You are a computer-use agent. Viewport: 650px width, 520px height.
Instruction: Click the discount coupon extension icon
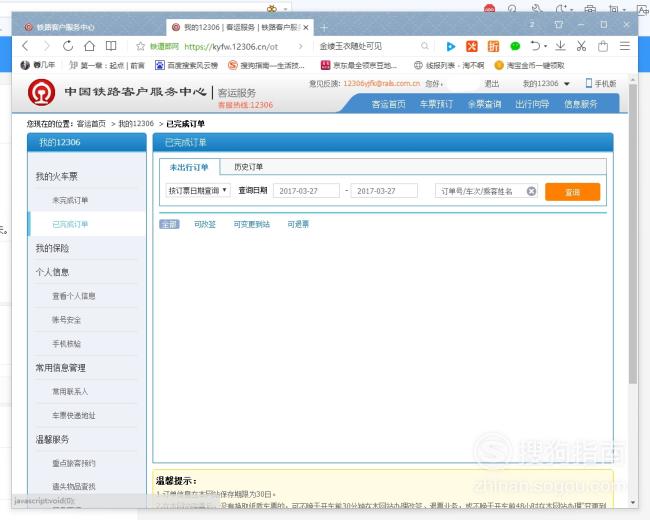493,46
